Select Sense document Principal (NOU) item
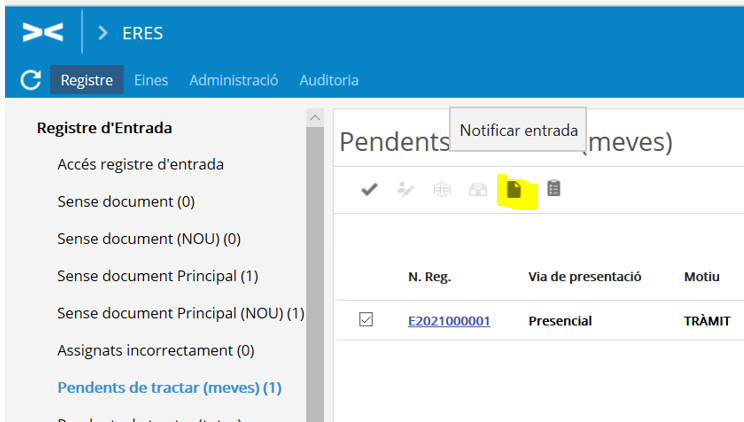The height and width of the screenshot is (422, 744). (180, 313)
